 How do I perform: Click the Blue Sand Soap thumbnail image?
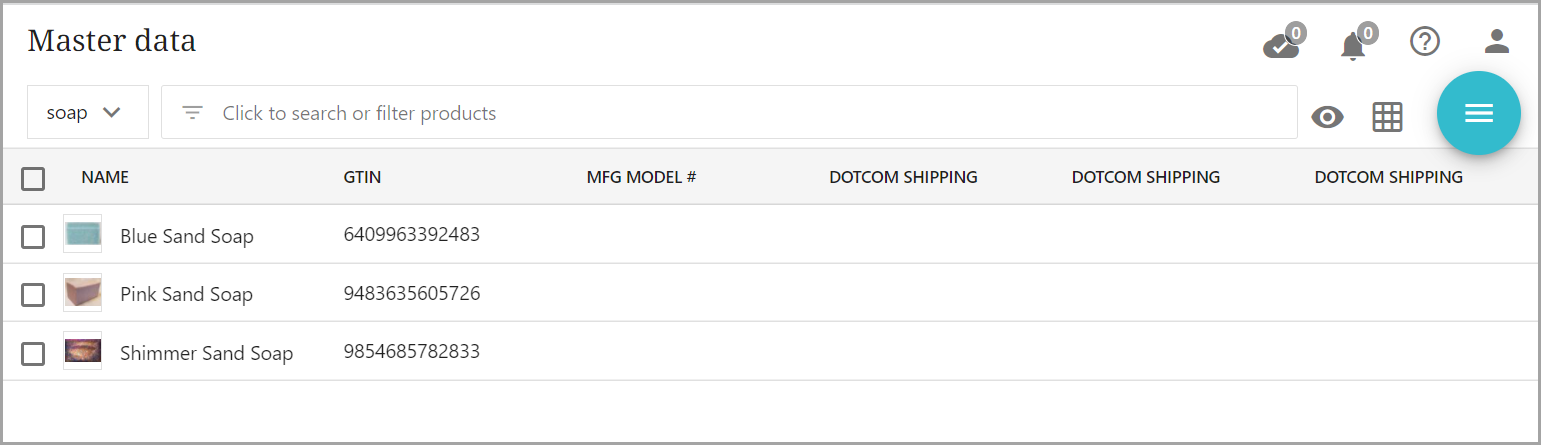82,235
